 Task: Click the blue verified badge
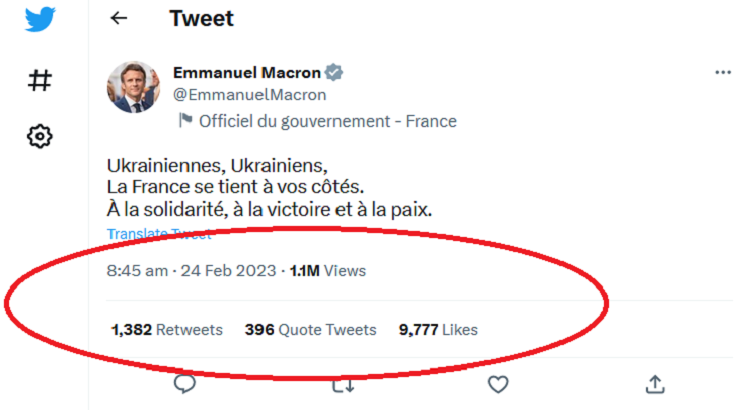(x=336, y=73)
